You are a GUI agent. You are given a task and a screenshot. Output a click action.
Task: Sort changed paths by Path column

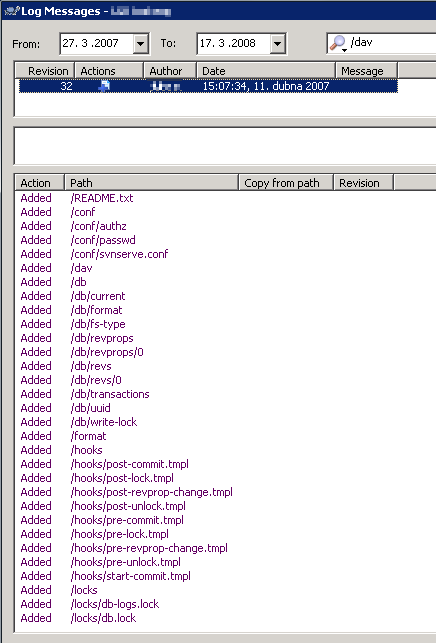[151, 183]
